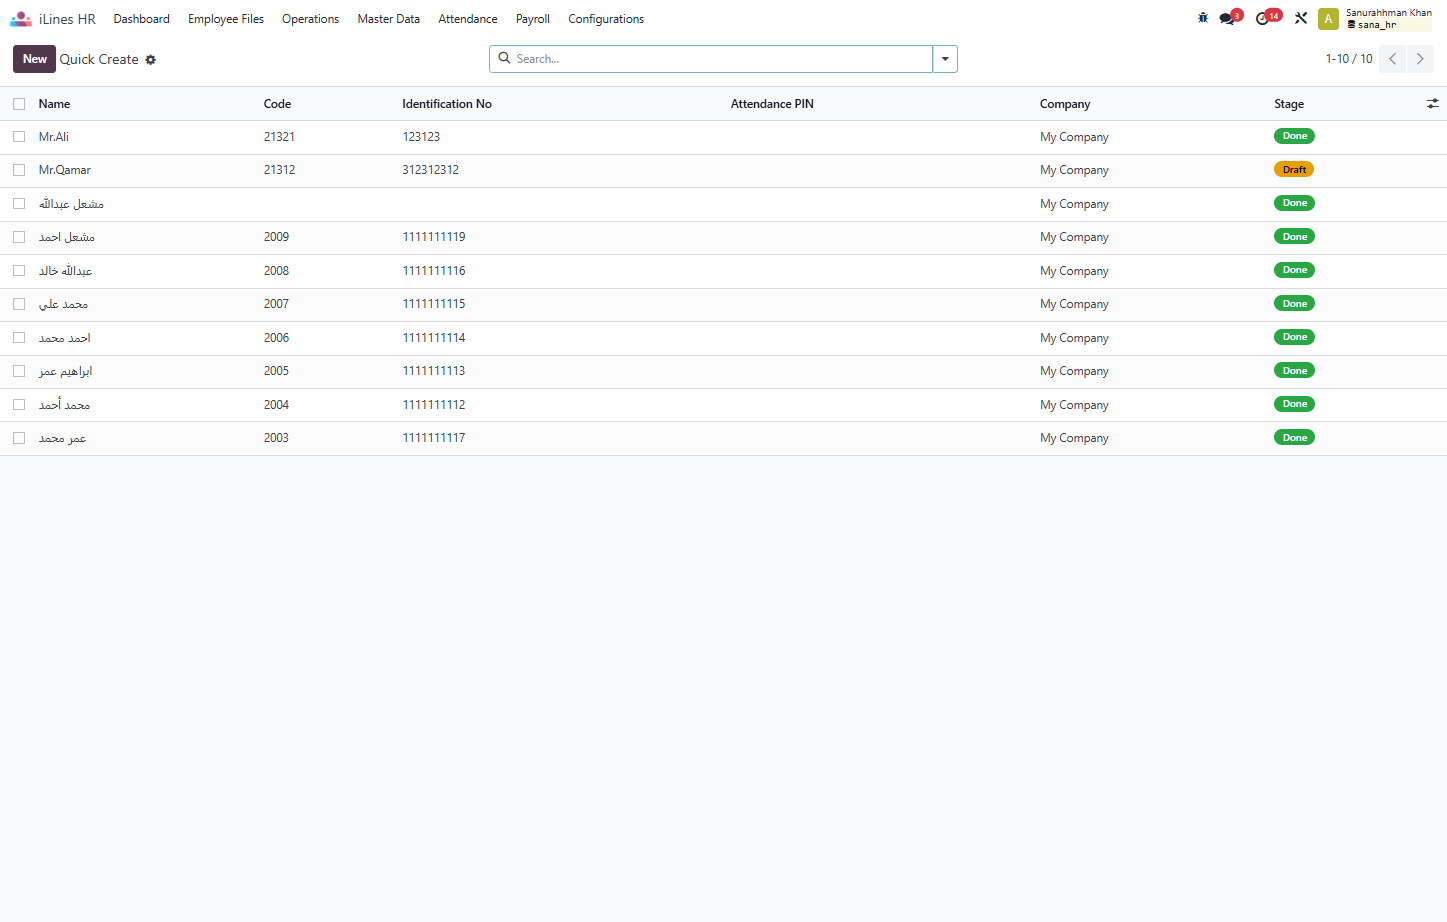This screenshot has width=1447, height=922.
Task: Sort by the Code column header
Action: [x=277, y=104]
